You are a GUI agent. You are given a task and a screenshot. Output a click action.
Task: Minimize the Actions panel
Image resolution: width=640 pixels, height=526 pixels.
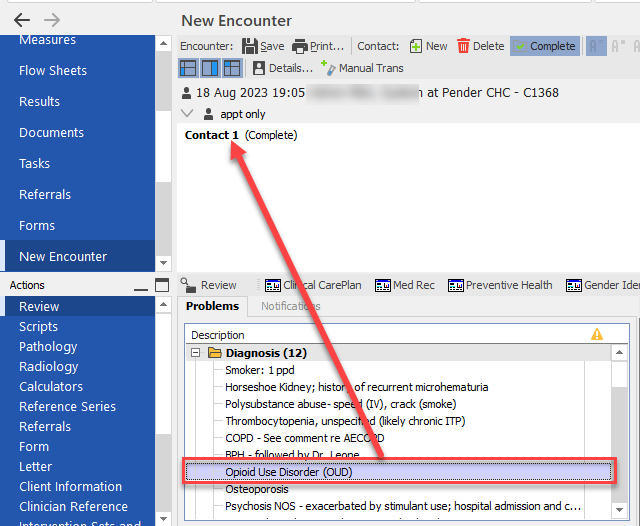(x=141, y=288)
